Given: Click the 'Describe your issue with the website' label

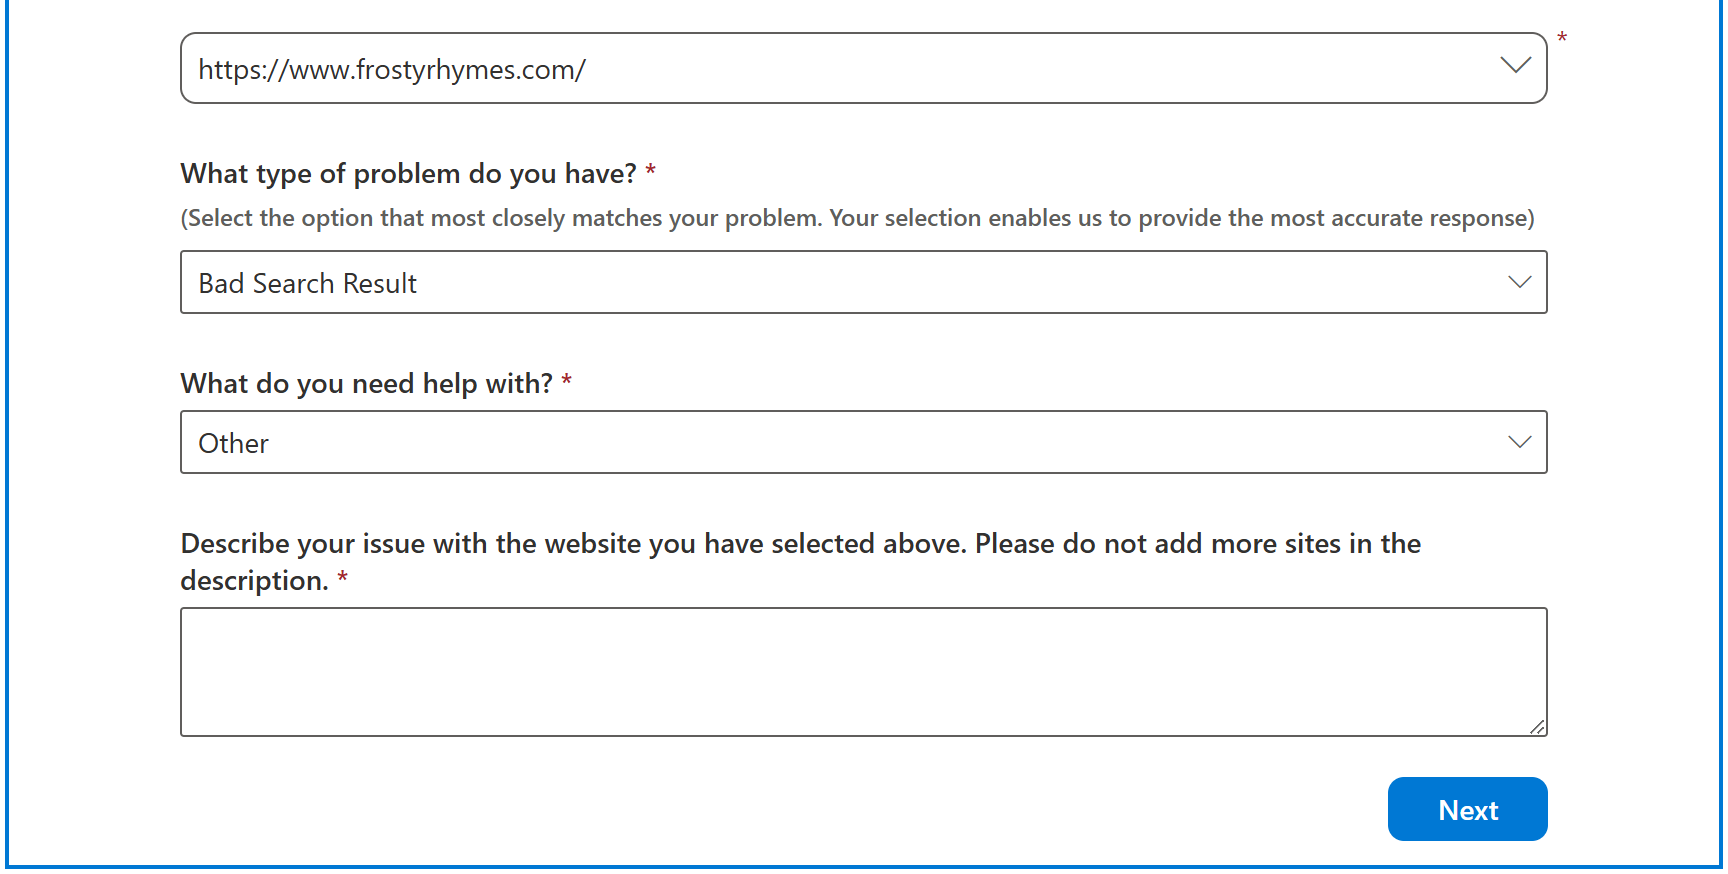Looking at the screenshot, I should [800, 544].
